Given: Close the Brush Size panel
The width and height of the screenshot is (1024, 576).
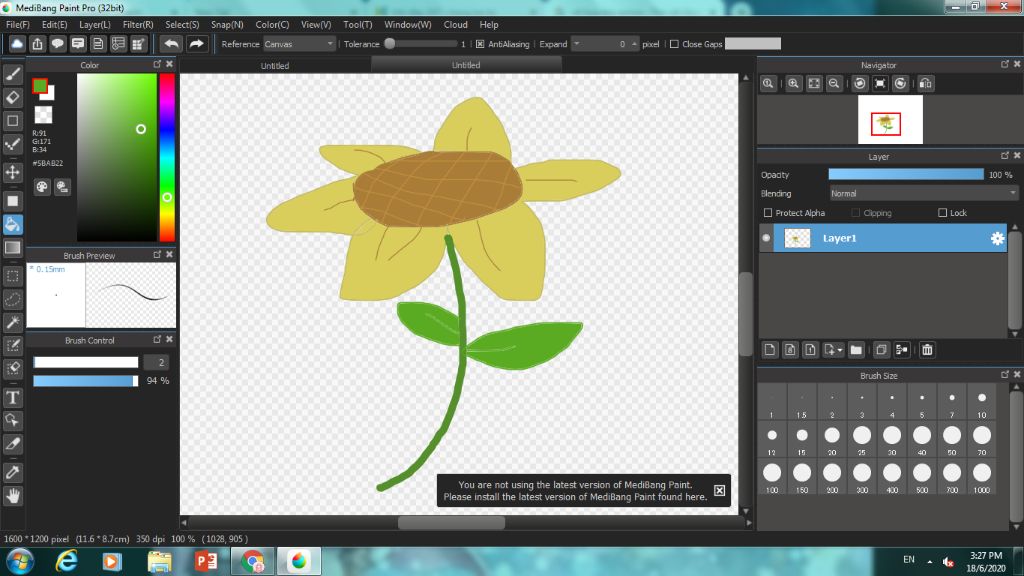Looking at the screenshot, I should 1017,375.
